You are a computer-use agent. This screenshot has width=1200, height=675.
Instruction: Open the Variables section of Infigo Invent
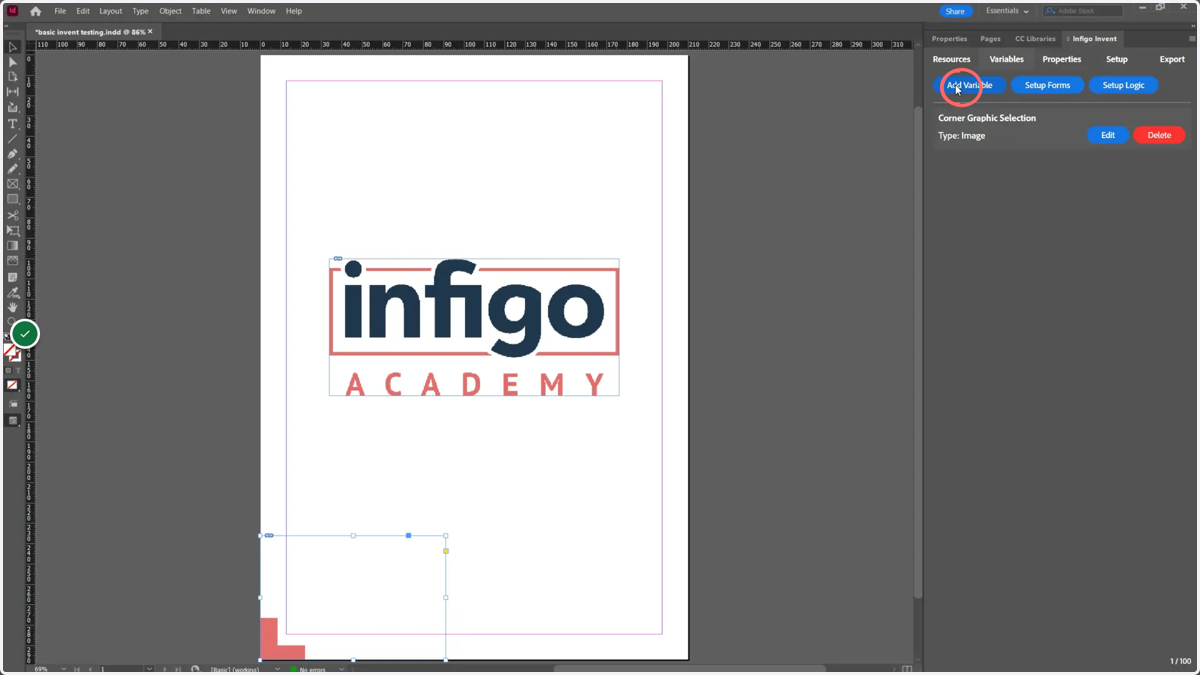click(x=1007, y=59)
